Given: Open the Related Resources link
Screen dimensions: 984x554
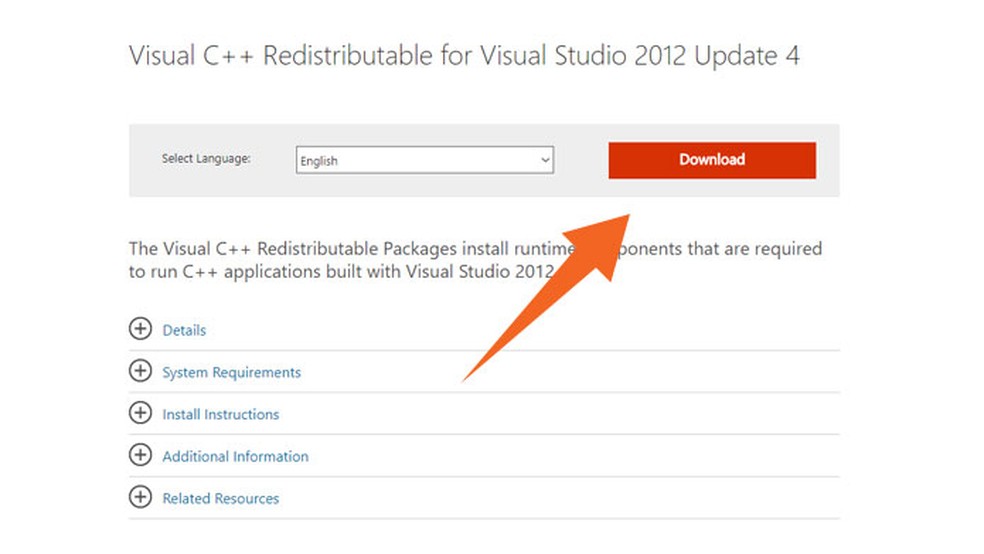Looking at the screenshot, I should (220, 498).
